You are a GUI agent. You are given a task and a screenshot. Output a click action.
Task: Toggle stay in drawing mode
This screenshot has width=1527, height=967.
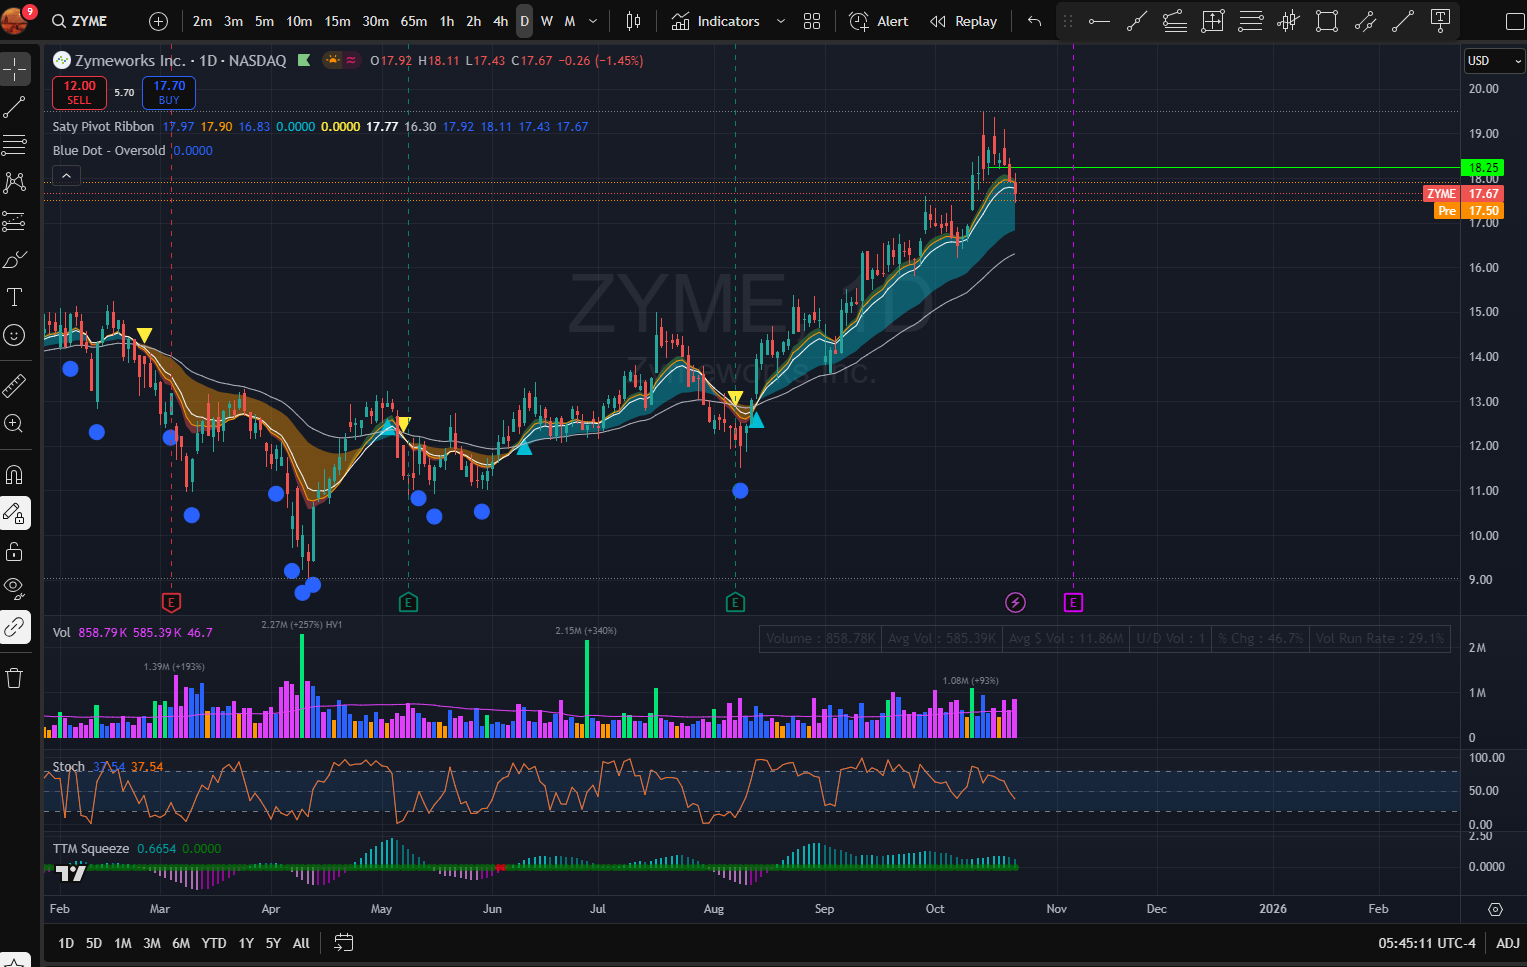15,513
